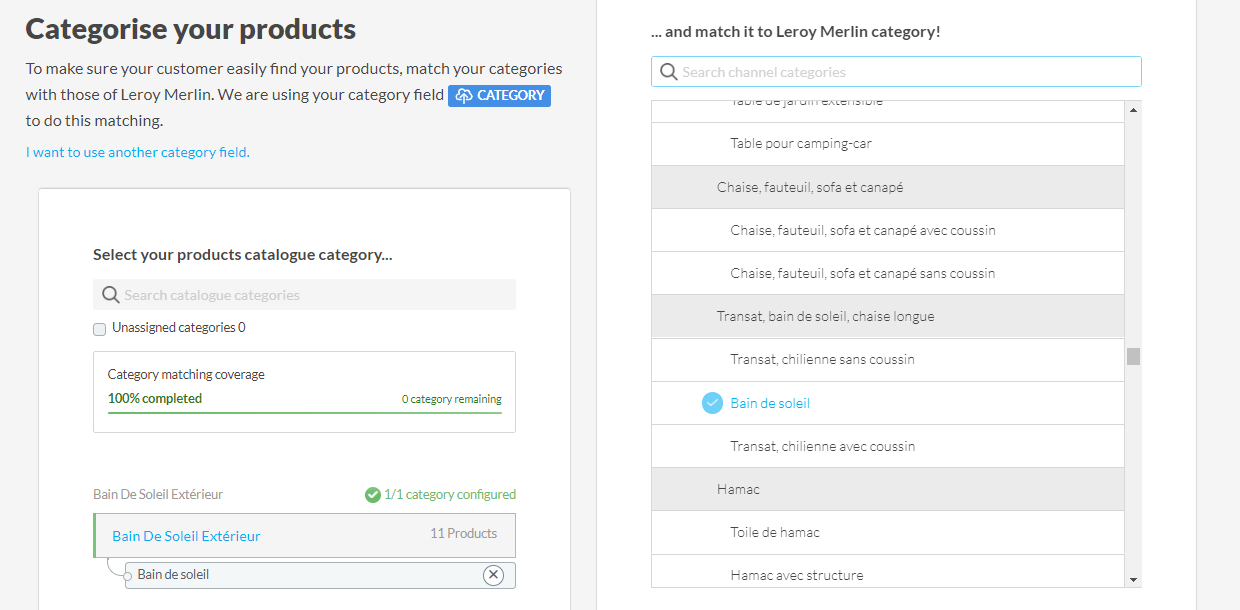The height and width of the screenshot is (610, 1240).
Task: Click the CATEGORY field badge
Action: tap(499, 96)
